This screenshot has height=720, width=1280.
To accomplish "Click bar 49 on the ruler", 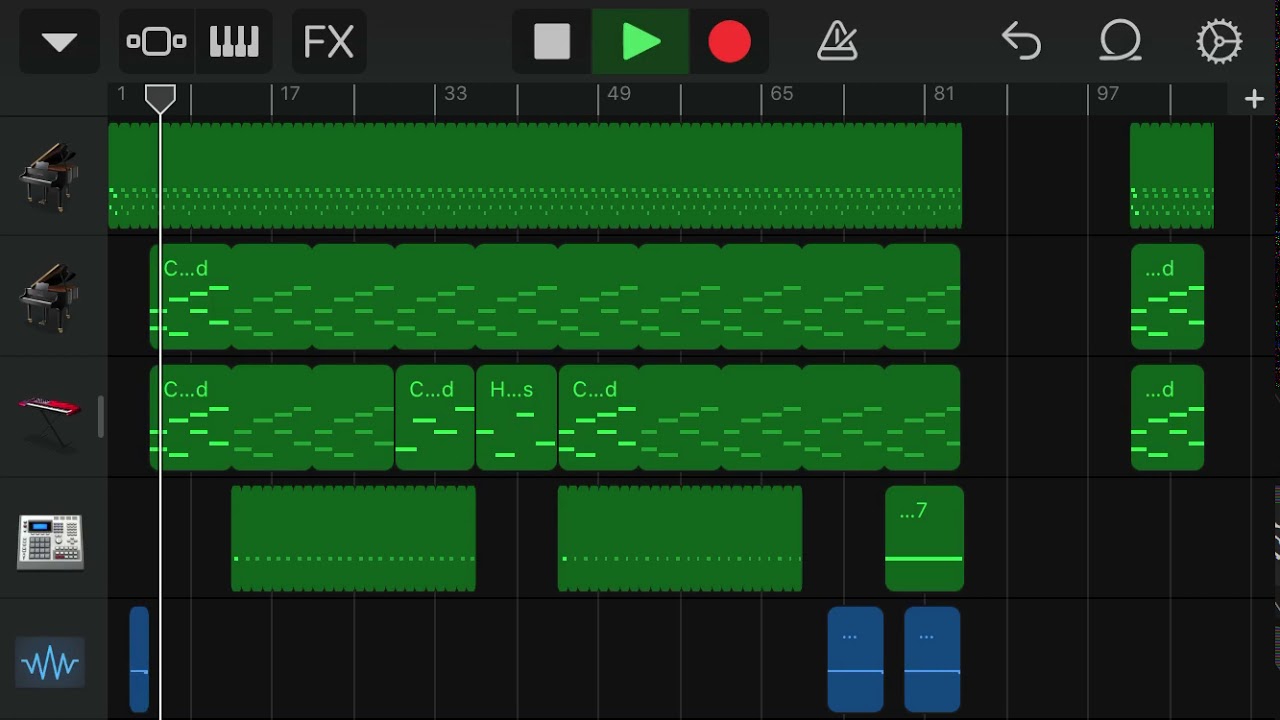I will point(619,93).
